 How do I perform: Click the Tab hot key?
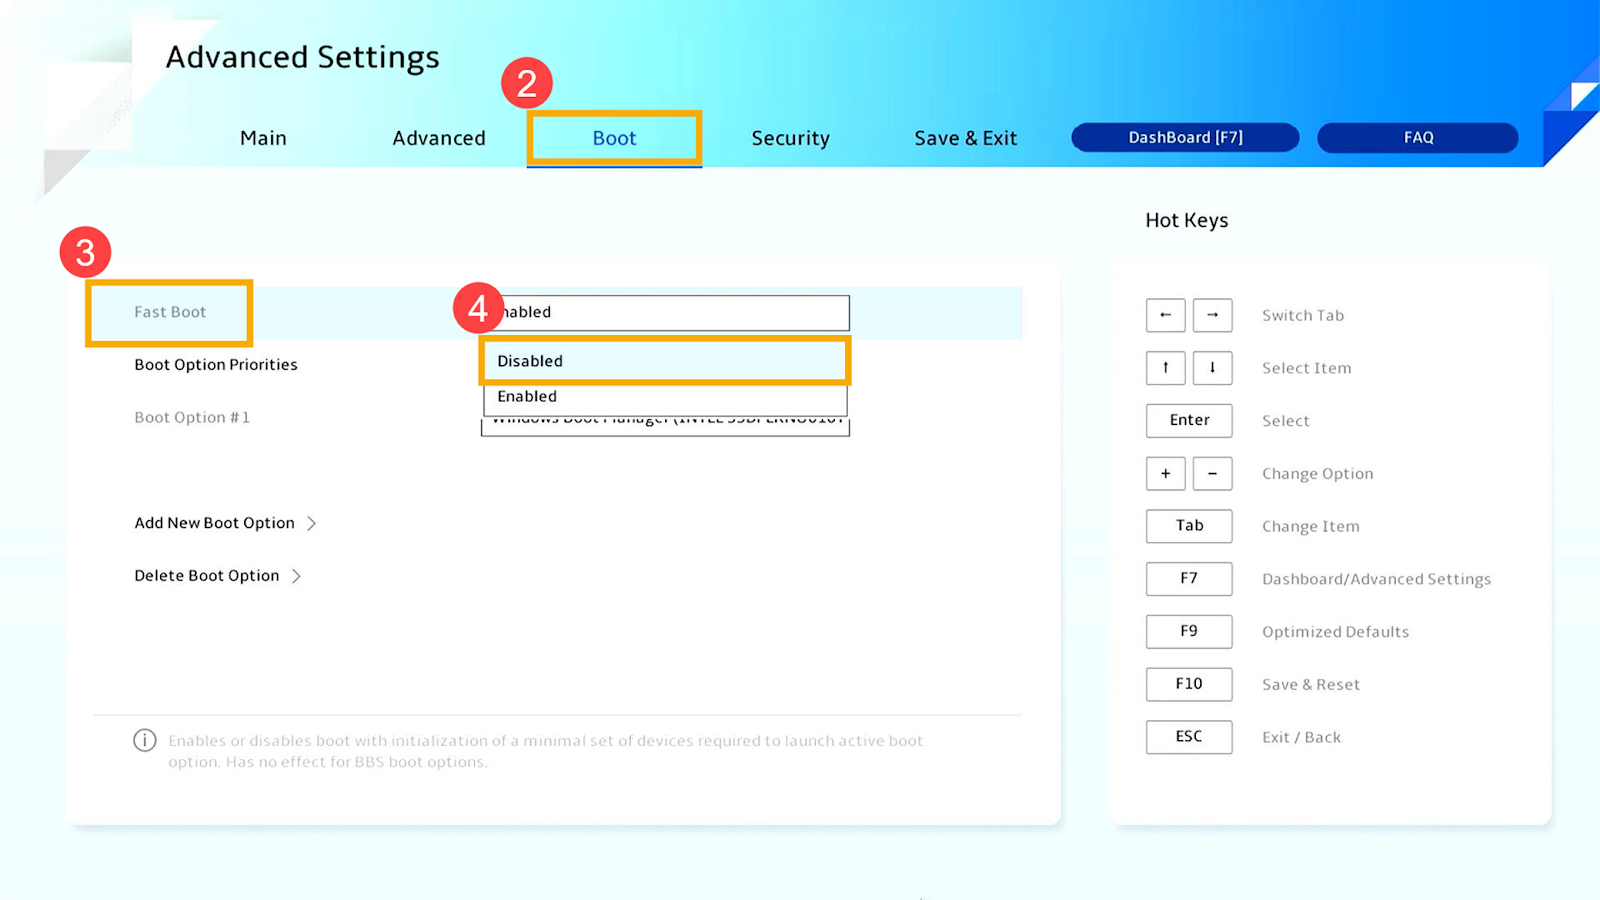1189,526
